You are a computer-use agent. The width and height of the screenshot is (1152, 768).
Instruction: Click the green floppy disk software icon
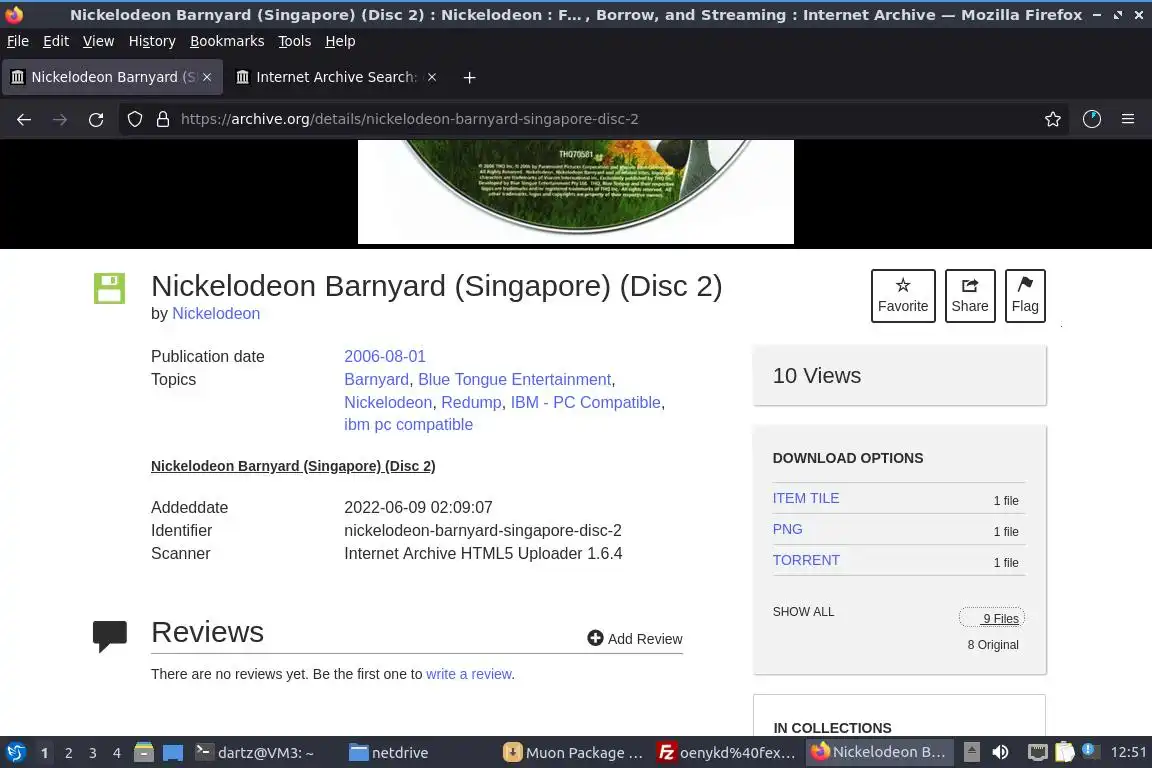tap(109, 288)
